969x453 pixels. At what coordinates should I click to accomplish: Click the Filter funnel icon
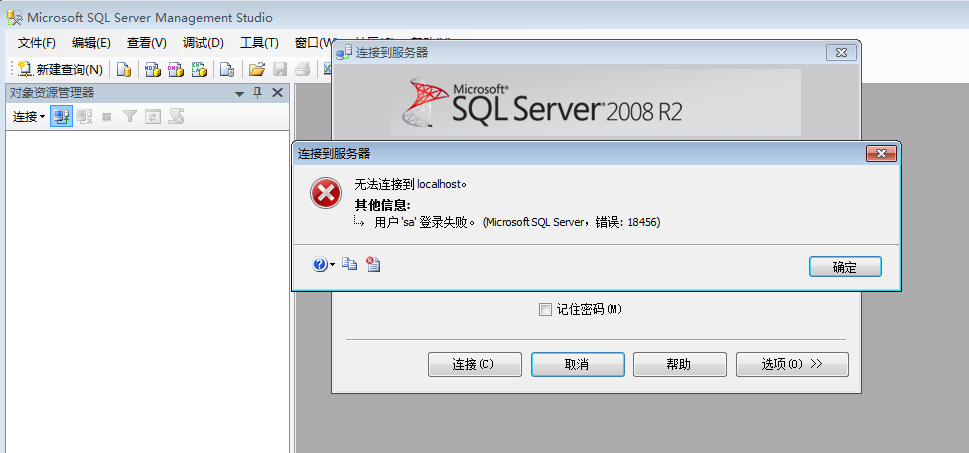[129, 116]
